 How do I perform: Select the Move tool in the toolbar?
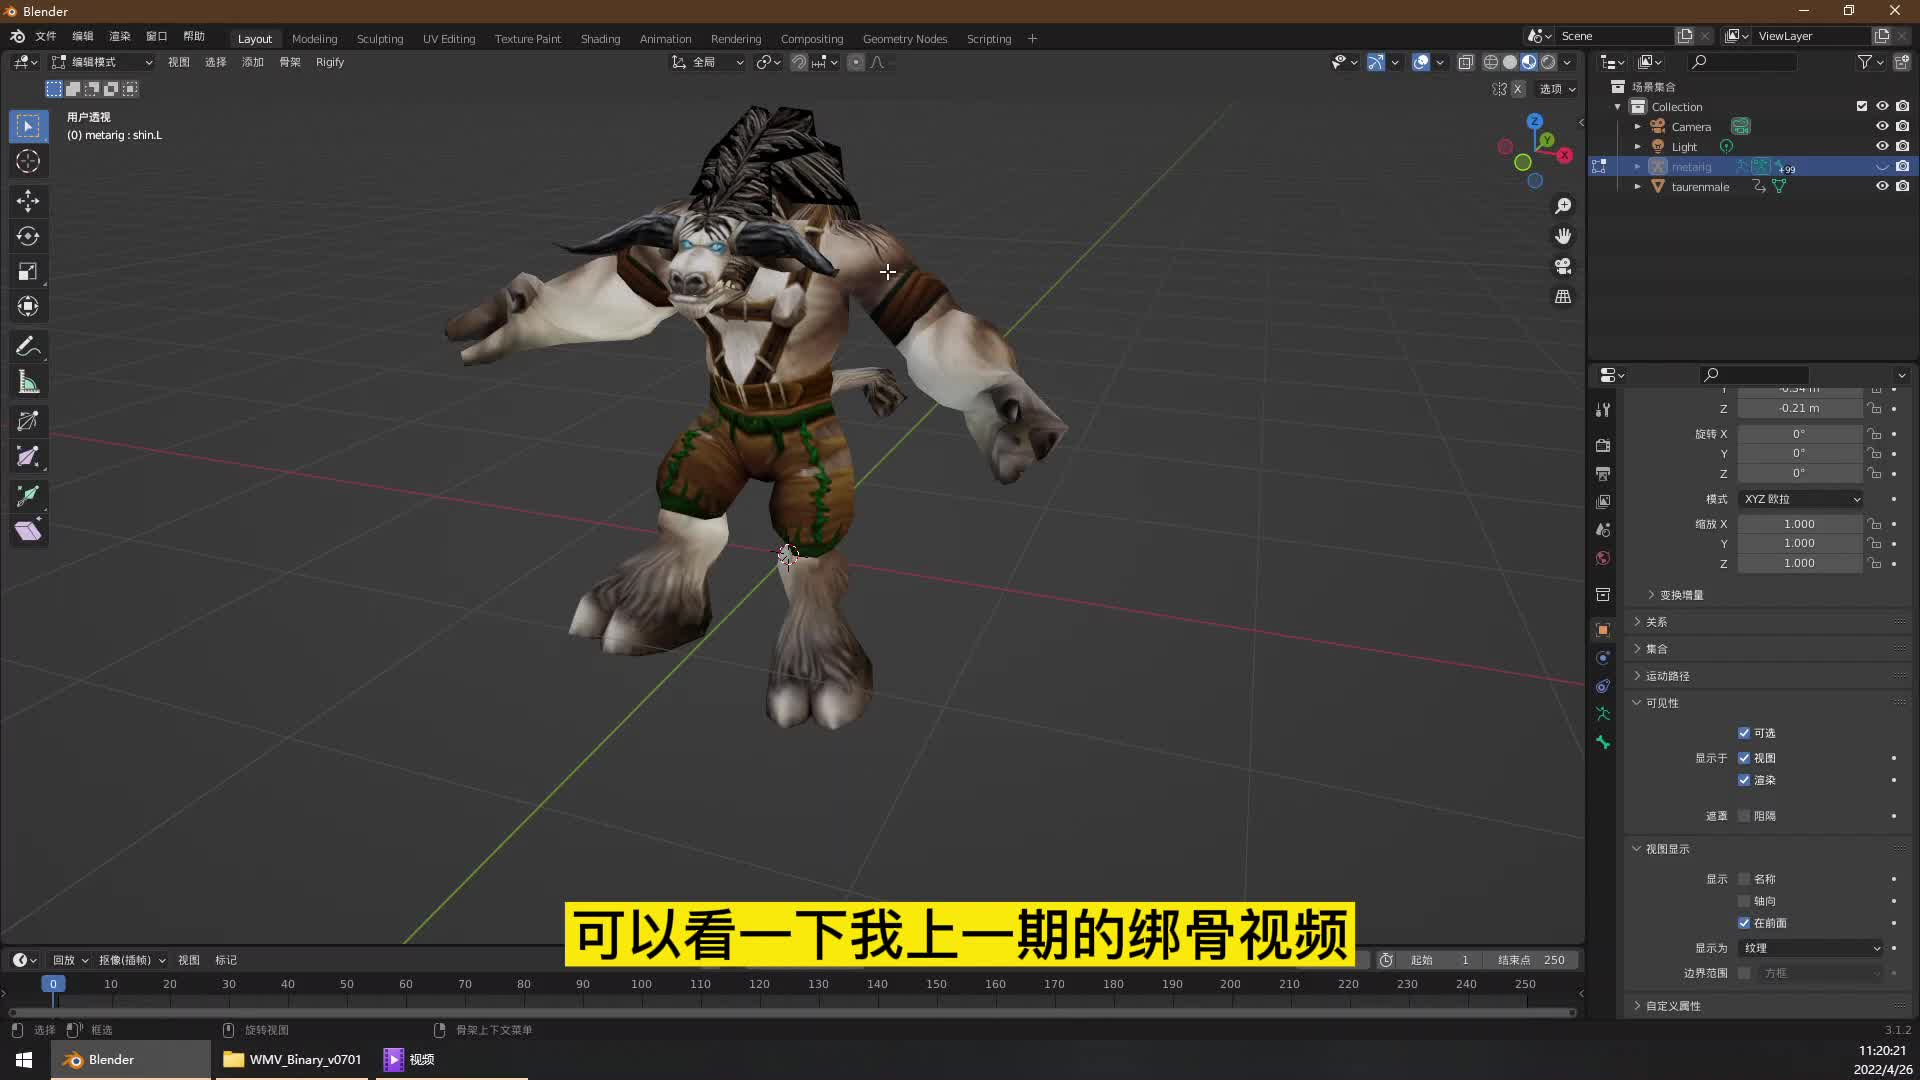28,201
